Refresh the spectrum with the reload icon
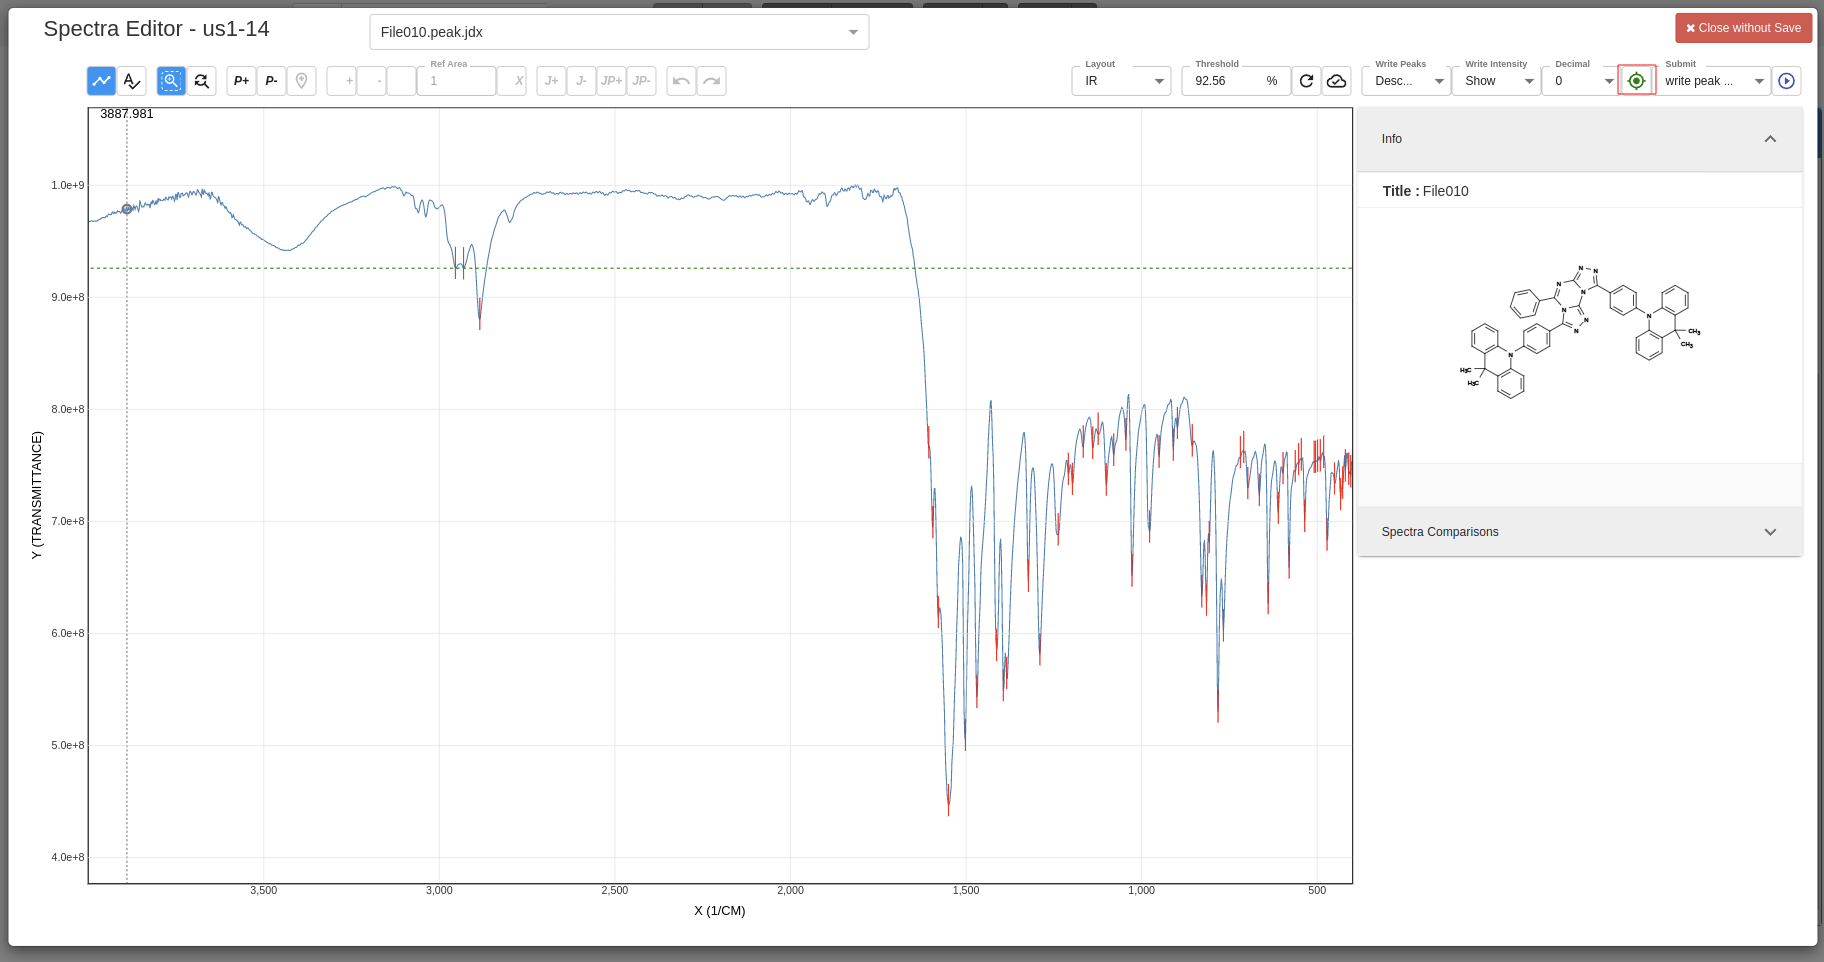Image resolution: width=1824 pixels, height=962 pixels. [1306, 81]
